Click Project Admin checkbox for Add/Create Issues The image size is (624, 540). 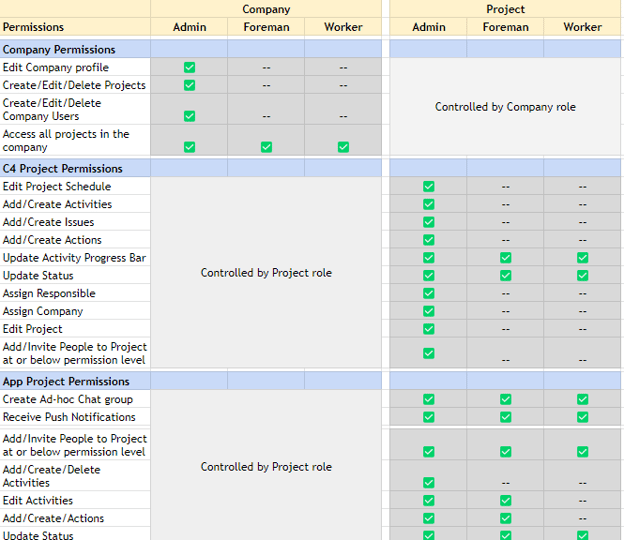click(428, 222)
